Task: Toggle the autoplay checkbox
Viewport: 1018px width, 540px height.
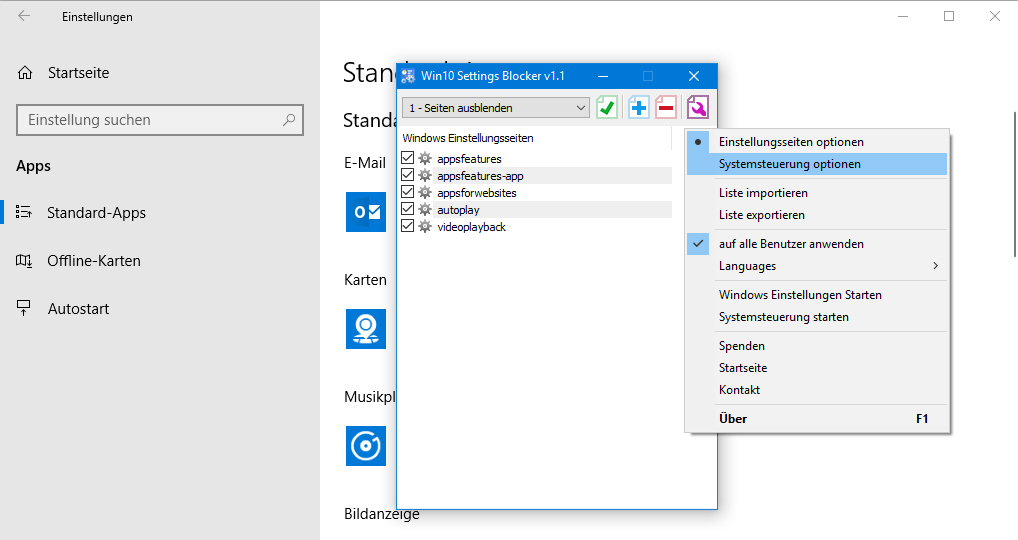Action: tap(408, 209)
